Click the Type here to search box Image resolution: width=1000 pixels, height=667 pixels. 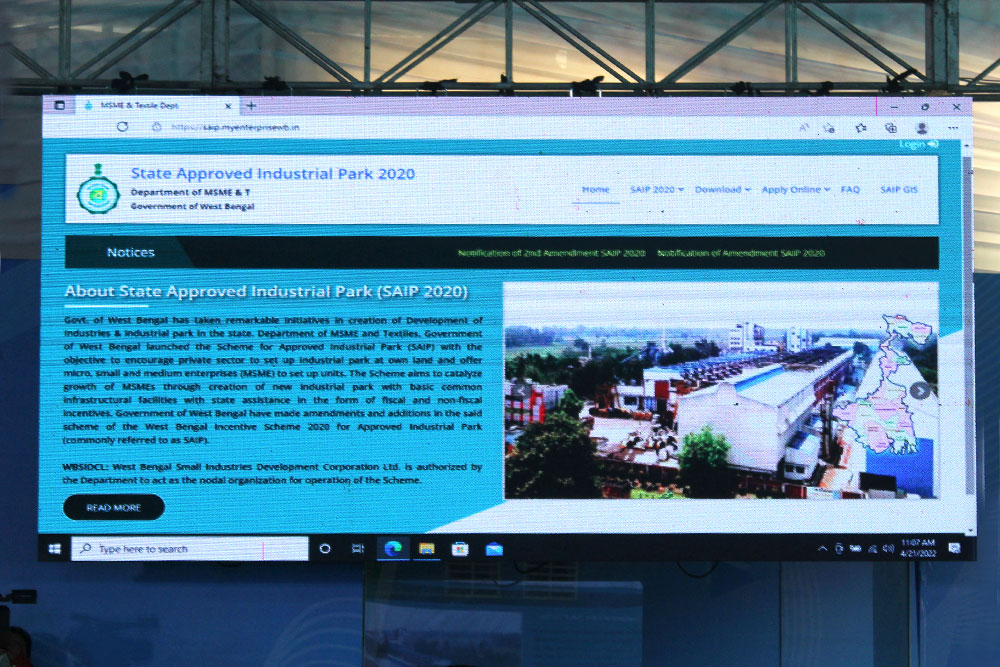tap(190, 549)
